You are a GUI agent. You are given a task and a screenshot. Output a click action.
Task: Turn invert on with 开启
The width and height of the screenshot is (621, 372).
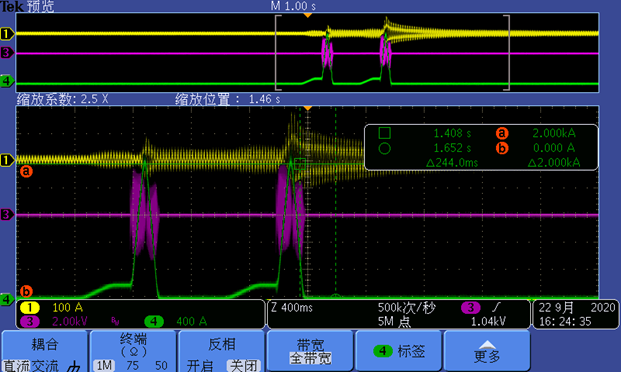[200, 366]
